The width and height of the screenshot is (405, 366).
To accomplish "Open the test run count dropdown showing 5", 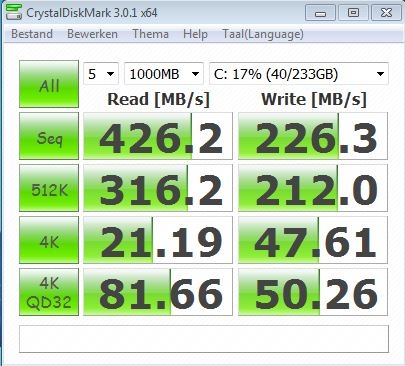I will (101, 74).
